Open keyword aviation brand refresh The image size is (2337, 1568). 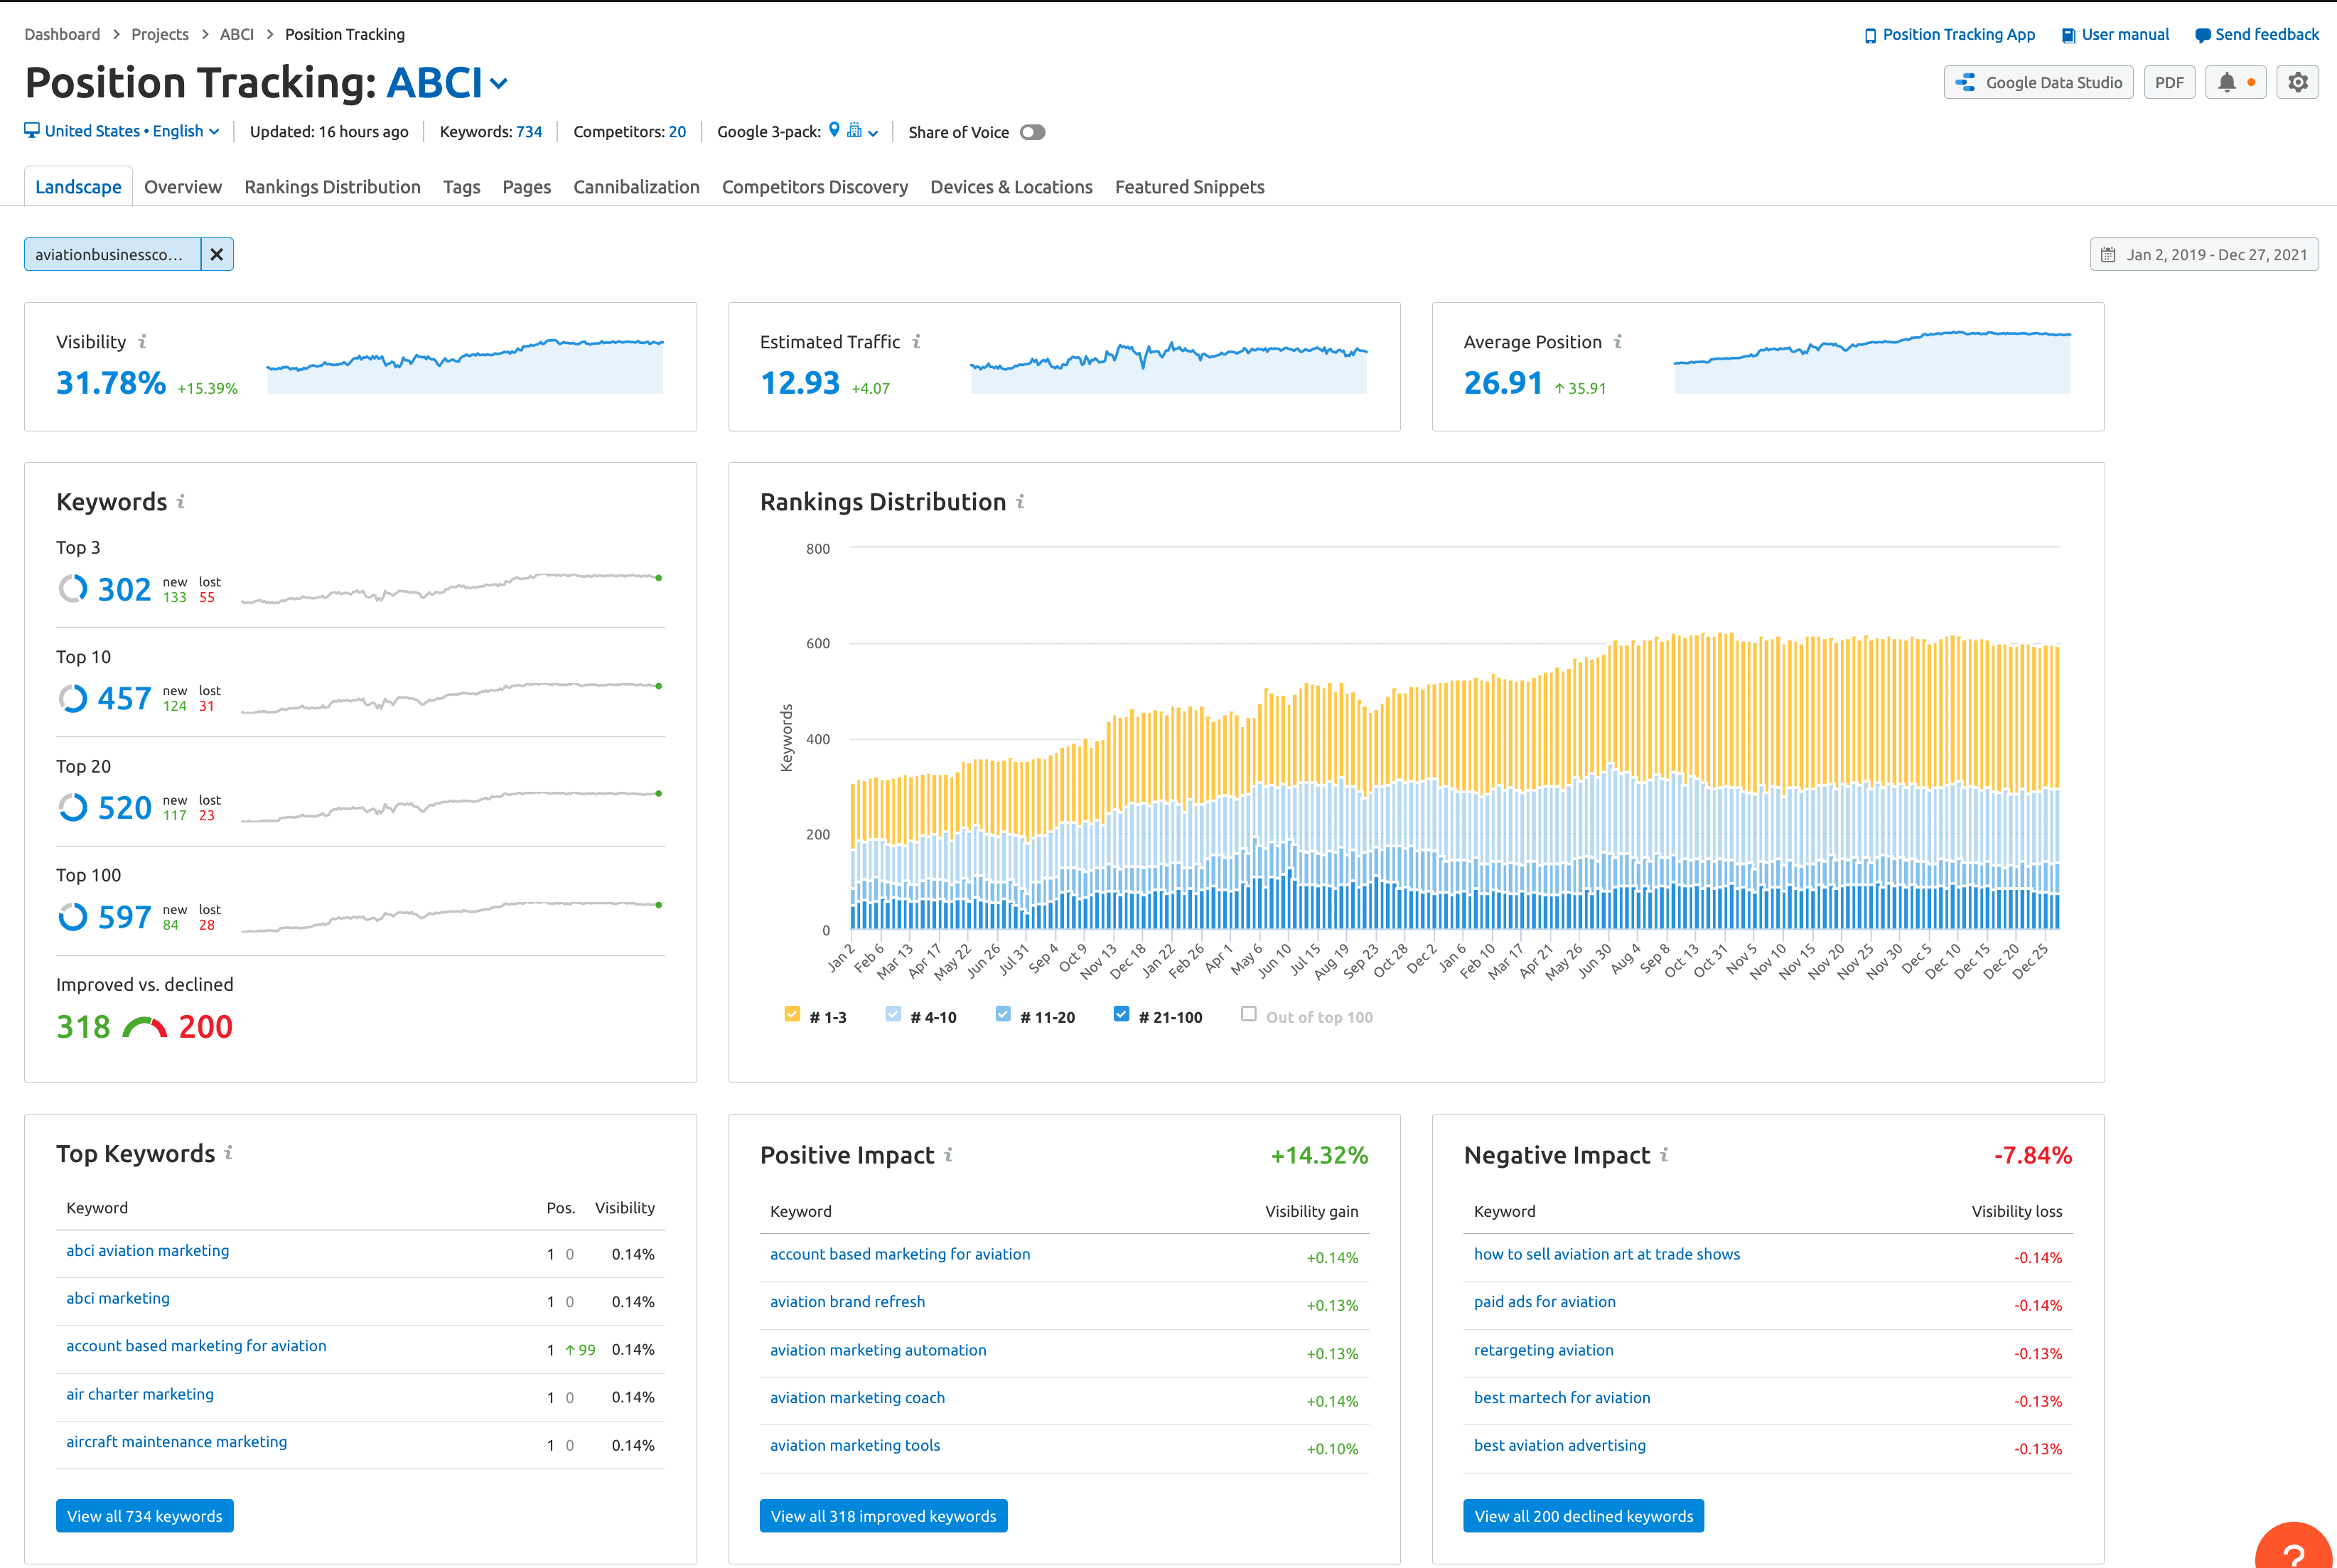(847, 1302)
